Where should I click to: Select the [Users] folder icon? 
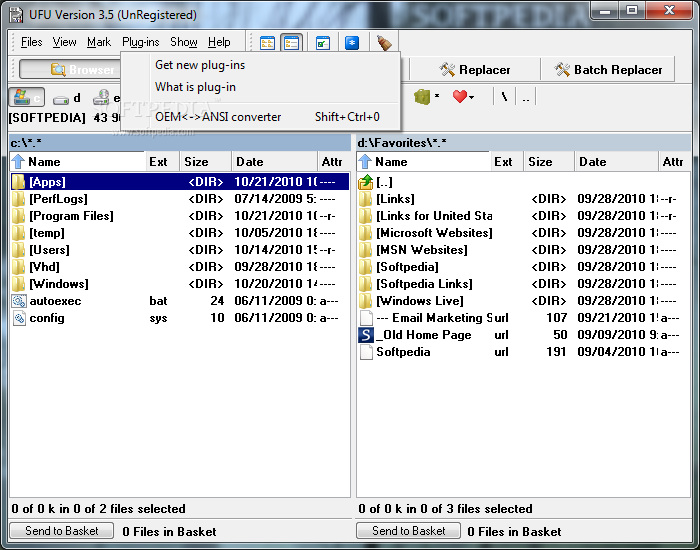pos(18,250)
